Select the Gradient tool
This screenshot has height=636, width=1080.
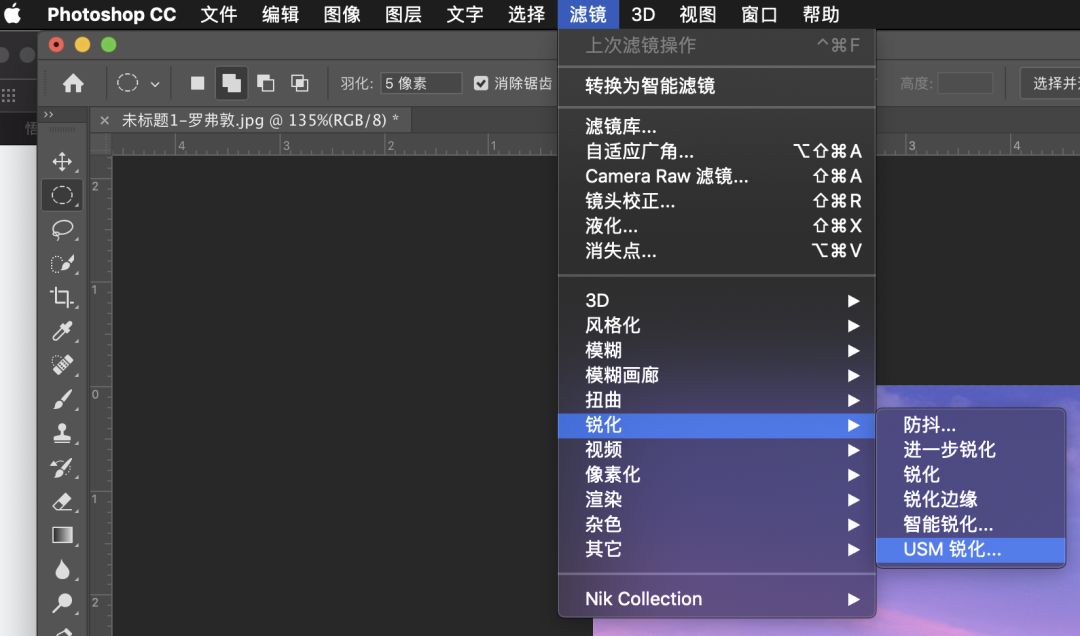point(62,535)
